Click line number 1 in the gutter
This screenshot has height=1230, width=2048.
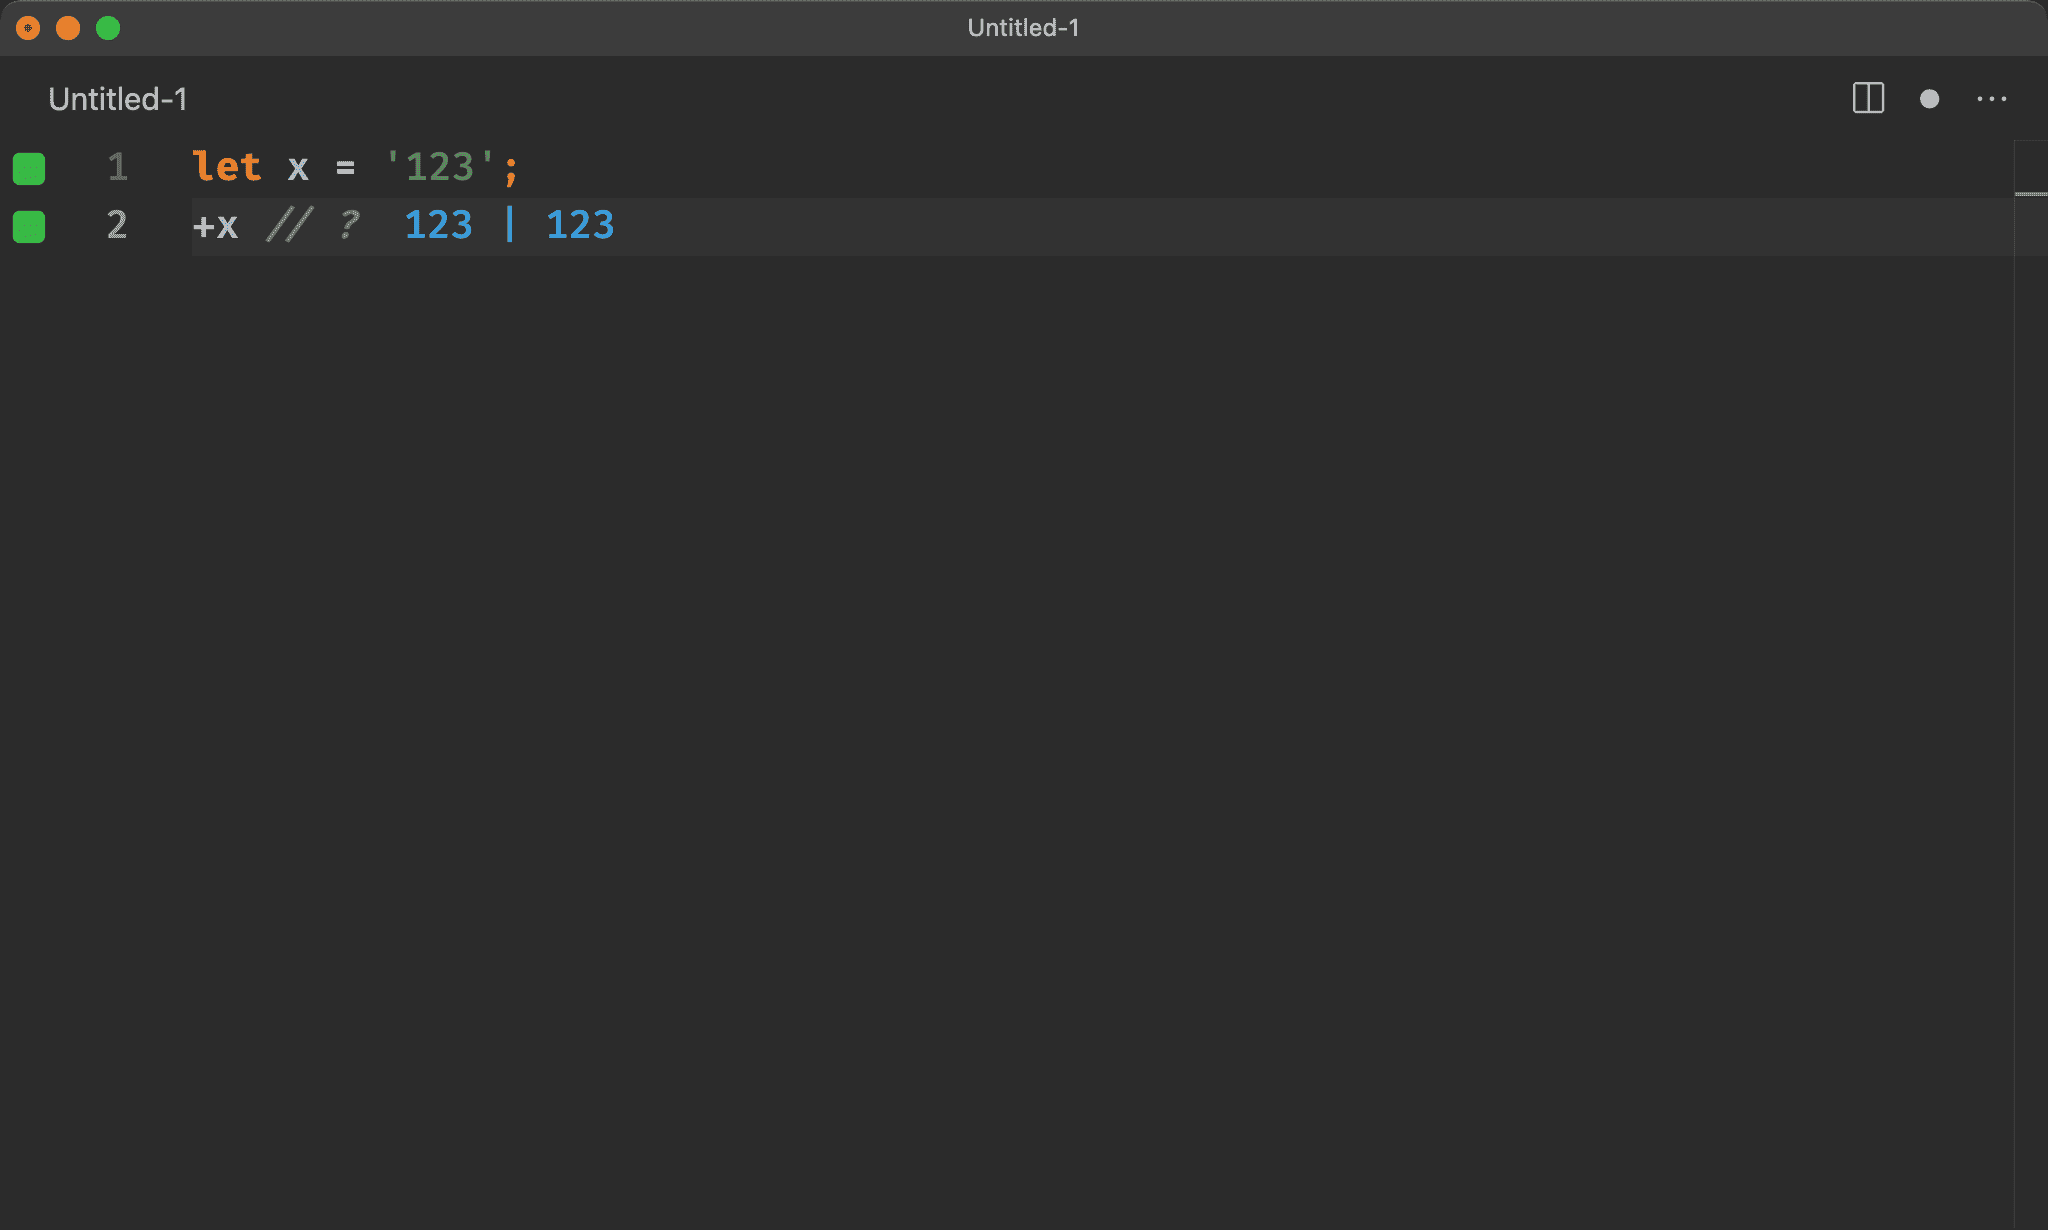coord(117,167)
